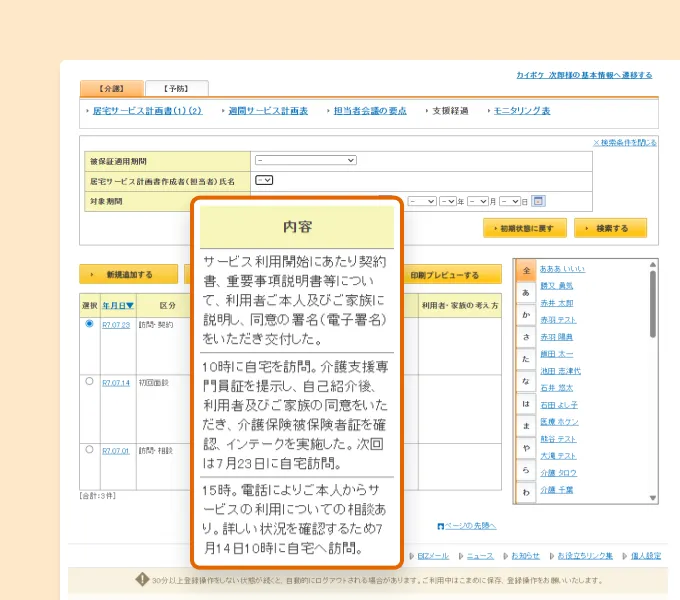Click the 新規追加する button
This screenshot has width=680, height=600.
point(128,274)
